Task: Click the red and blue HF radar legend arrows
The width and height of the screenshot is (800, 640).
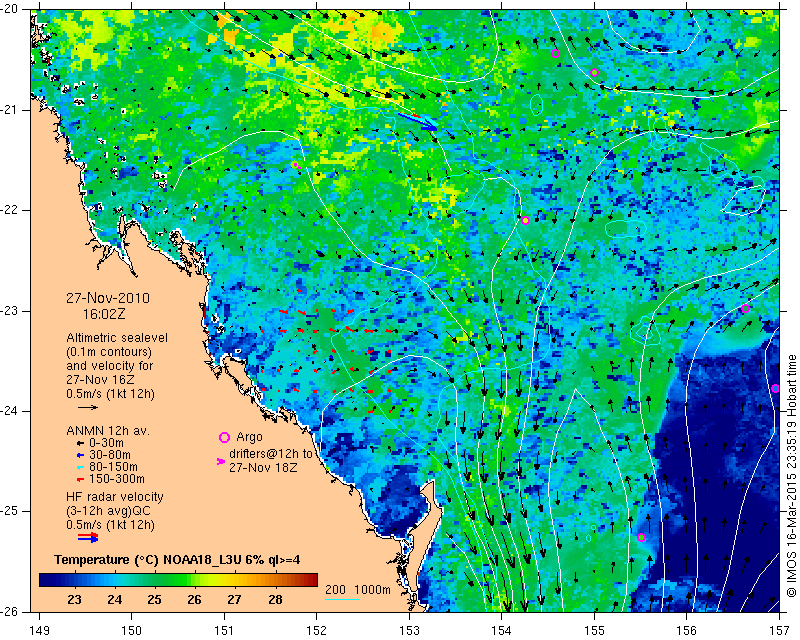Action: 88,537
